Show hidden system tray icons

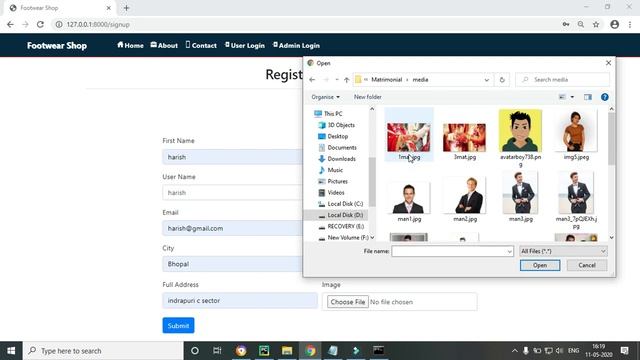514,351
